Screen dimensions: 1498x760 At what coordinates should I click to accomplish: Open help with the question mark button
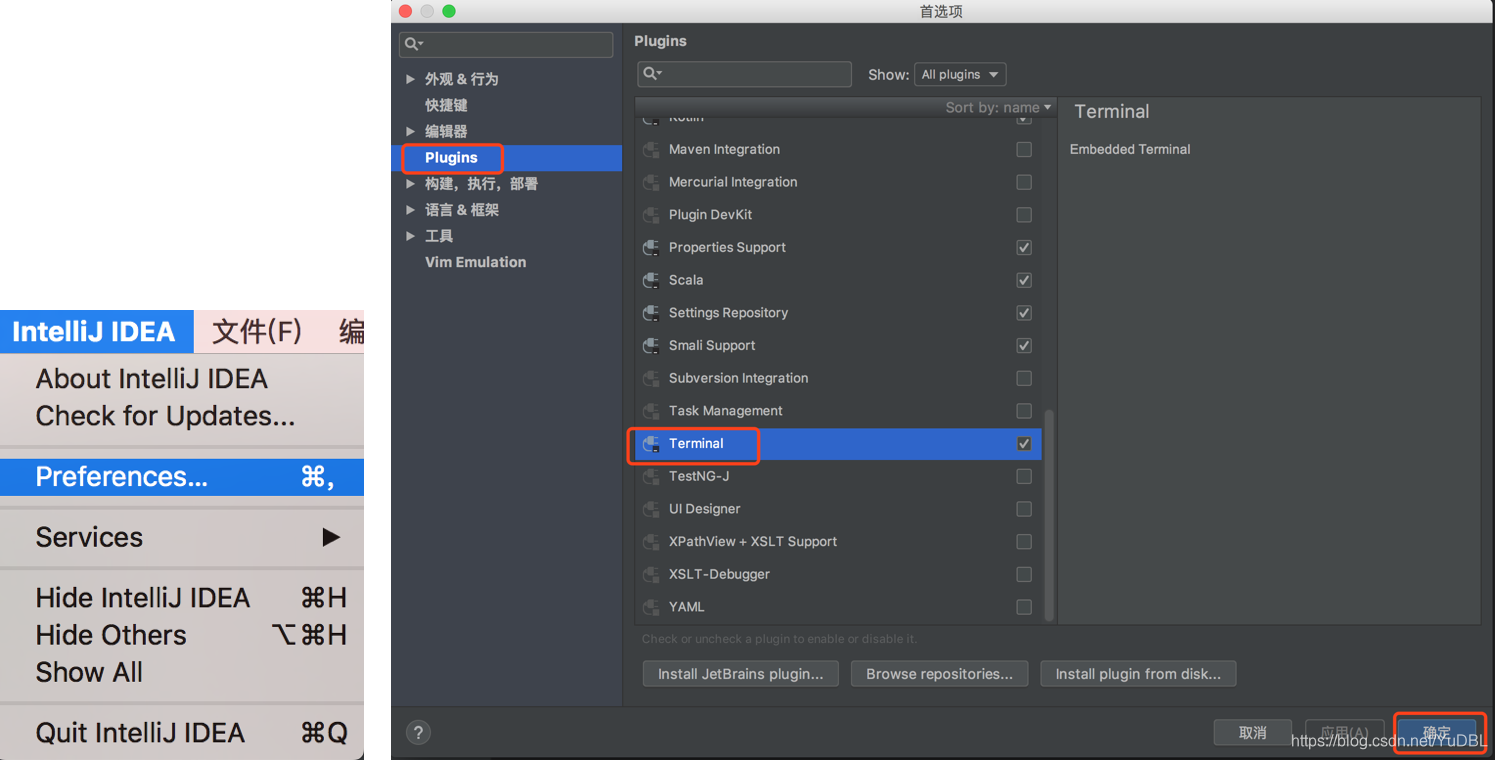point(419,732)
